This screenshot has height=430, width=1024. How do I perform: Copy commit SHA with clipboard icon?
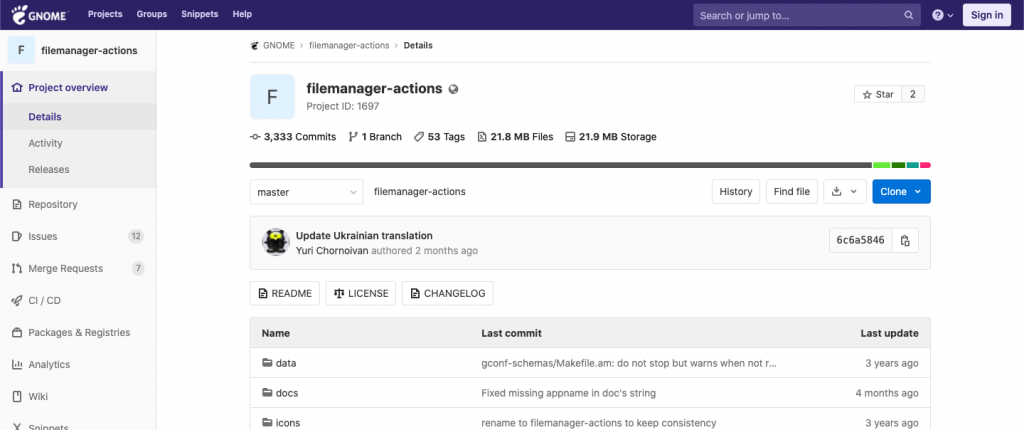coord(905,240)
